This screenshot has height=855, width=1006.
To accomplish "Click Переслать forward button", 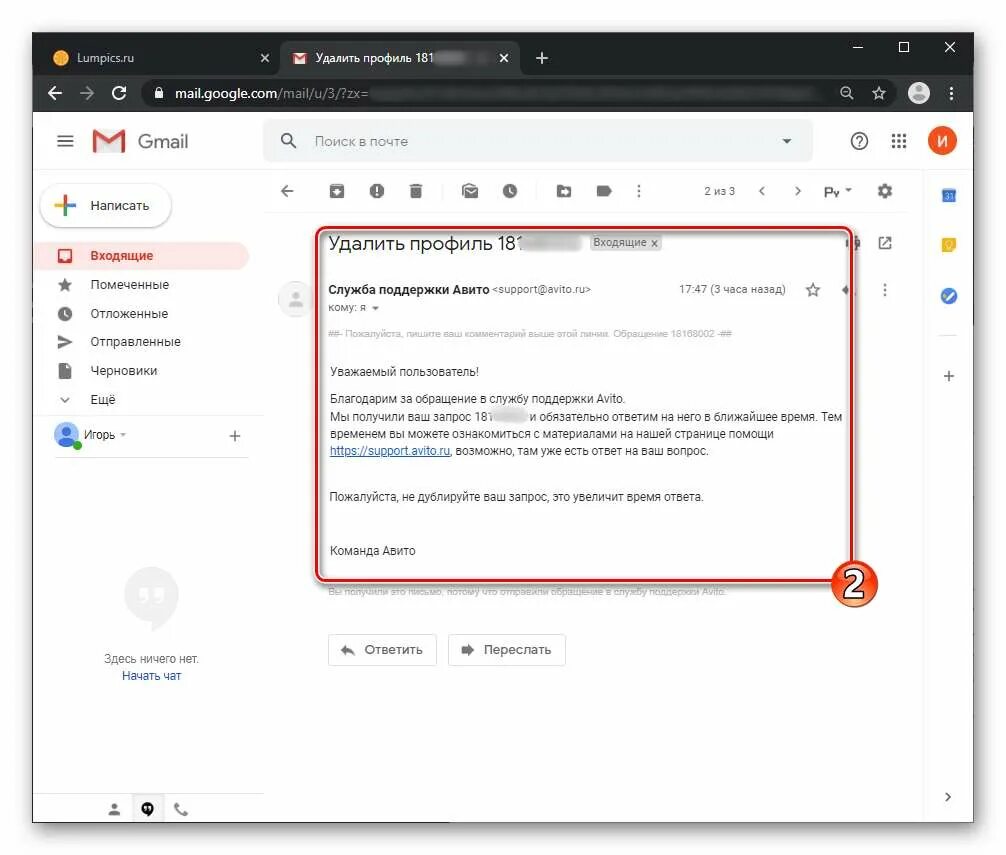I will [x=507, y=650].
